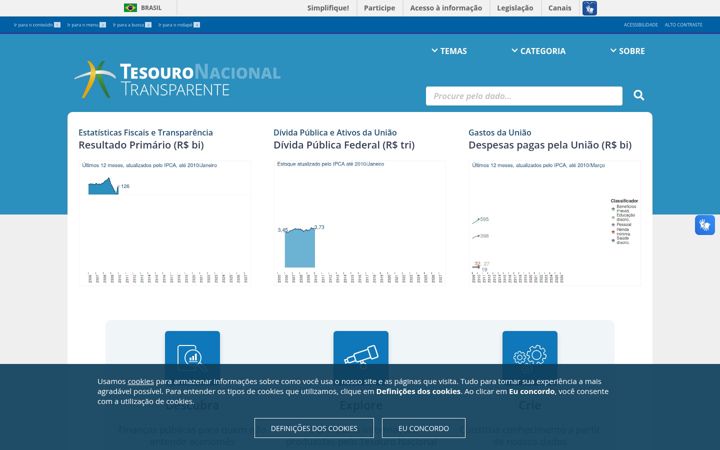Open Estatísticas Fiscais e Transparência heading
720x450 pixels.
point(146,133)
